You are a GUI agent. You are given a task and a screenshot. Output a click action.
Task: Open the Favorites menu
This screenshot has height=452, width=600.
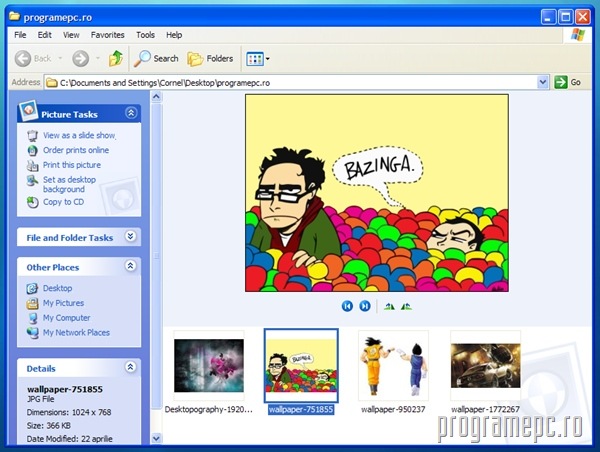click(x=108, y=35)
